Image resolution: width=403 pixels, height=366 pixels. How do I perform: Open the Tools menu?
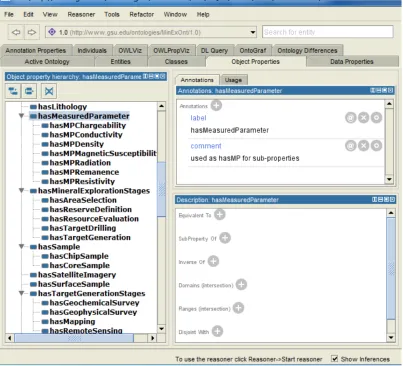click(x=112, y=14)
